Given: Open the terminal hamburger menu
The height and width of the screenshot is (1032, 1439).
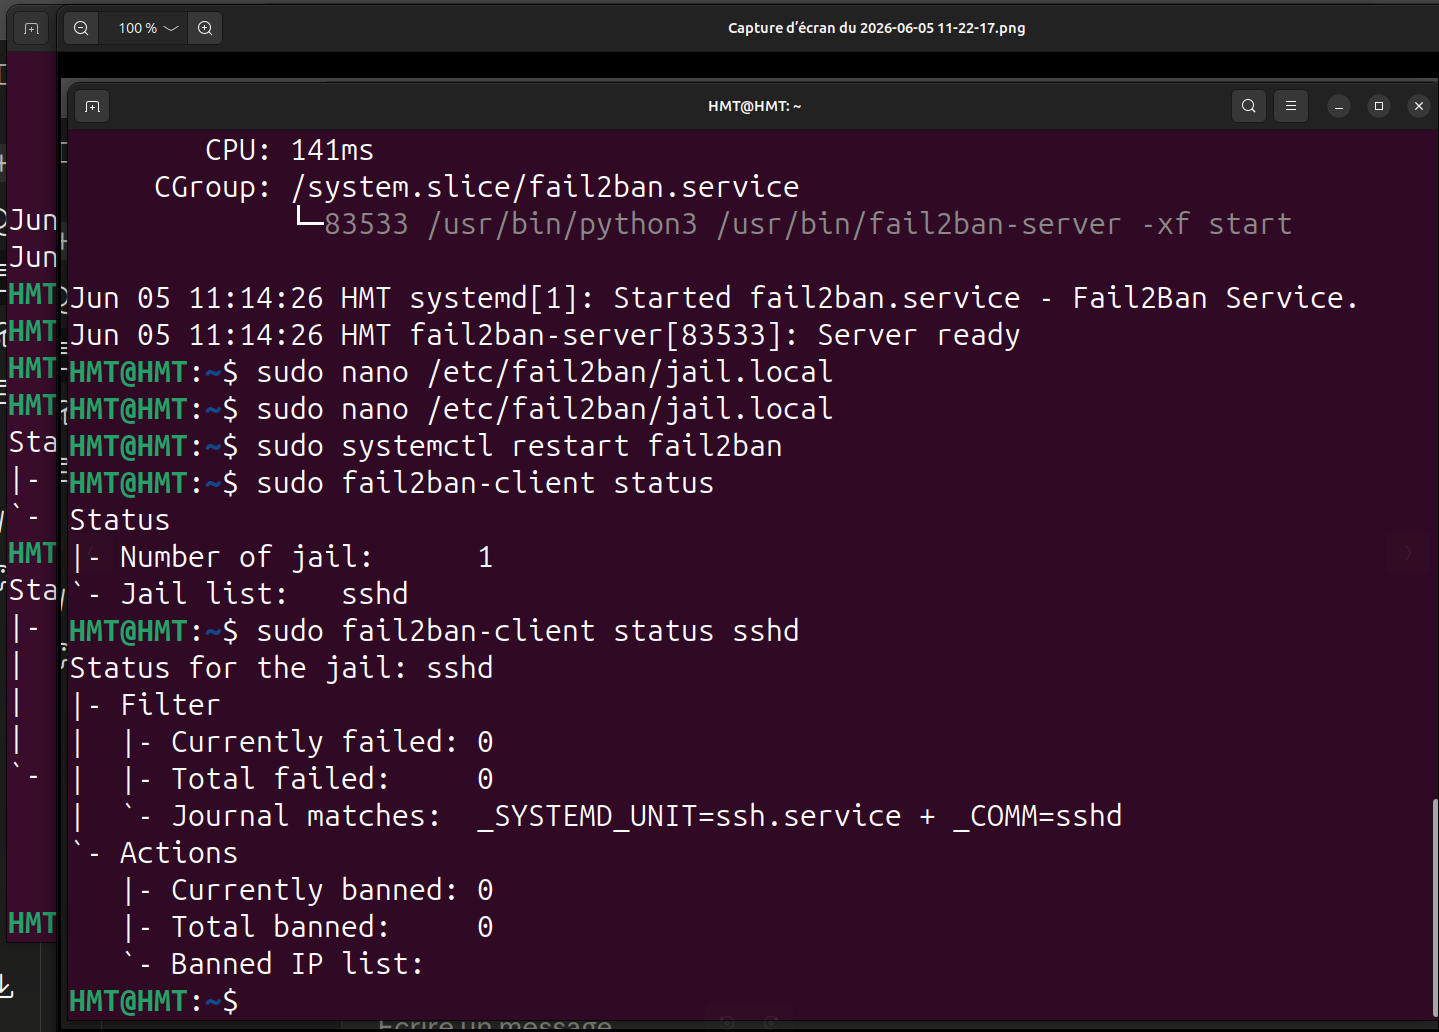Looking at the screenshot, I should click(1291, 106).
